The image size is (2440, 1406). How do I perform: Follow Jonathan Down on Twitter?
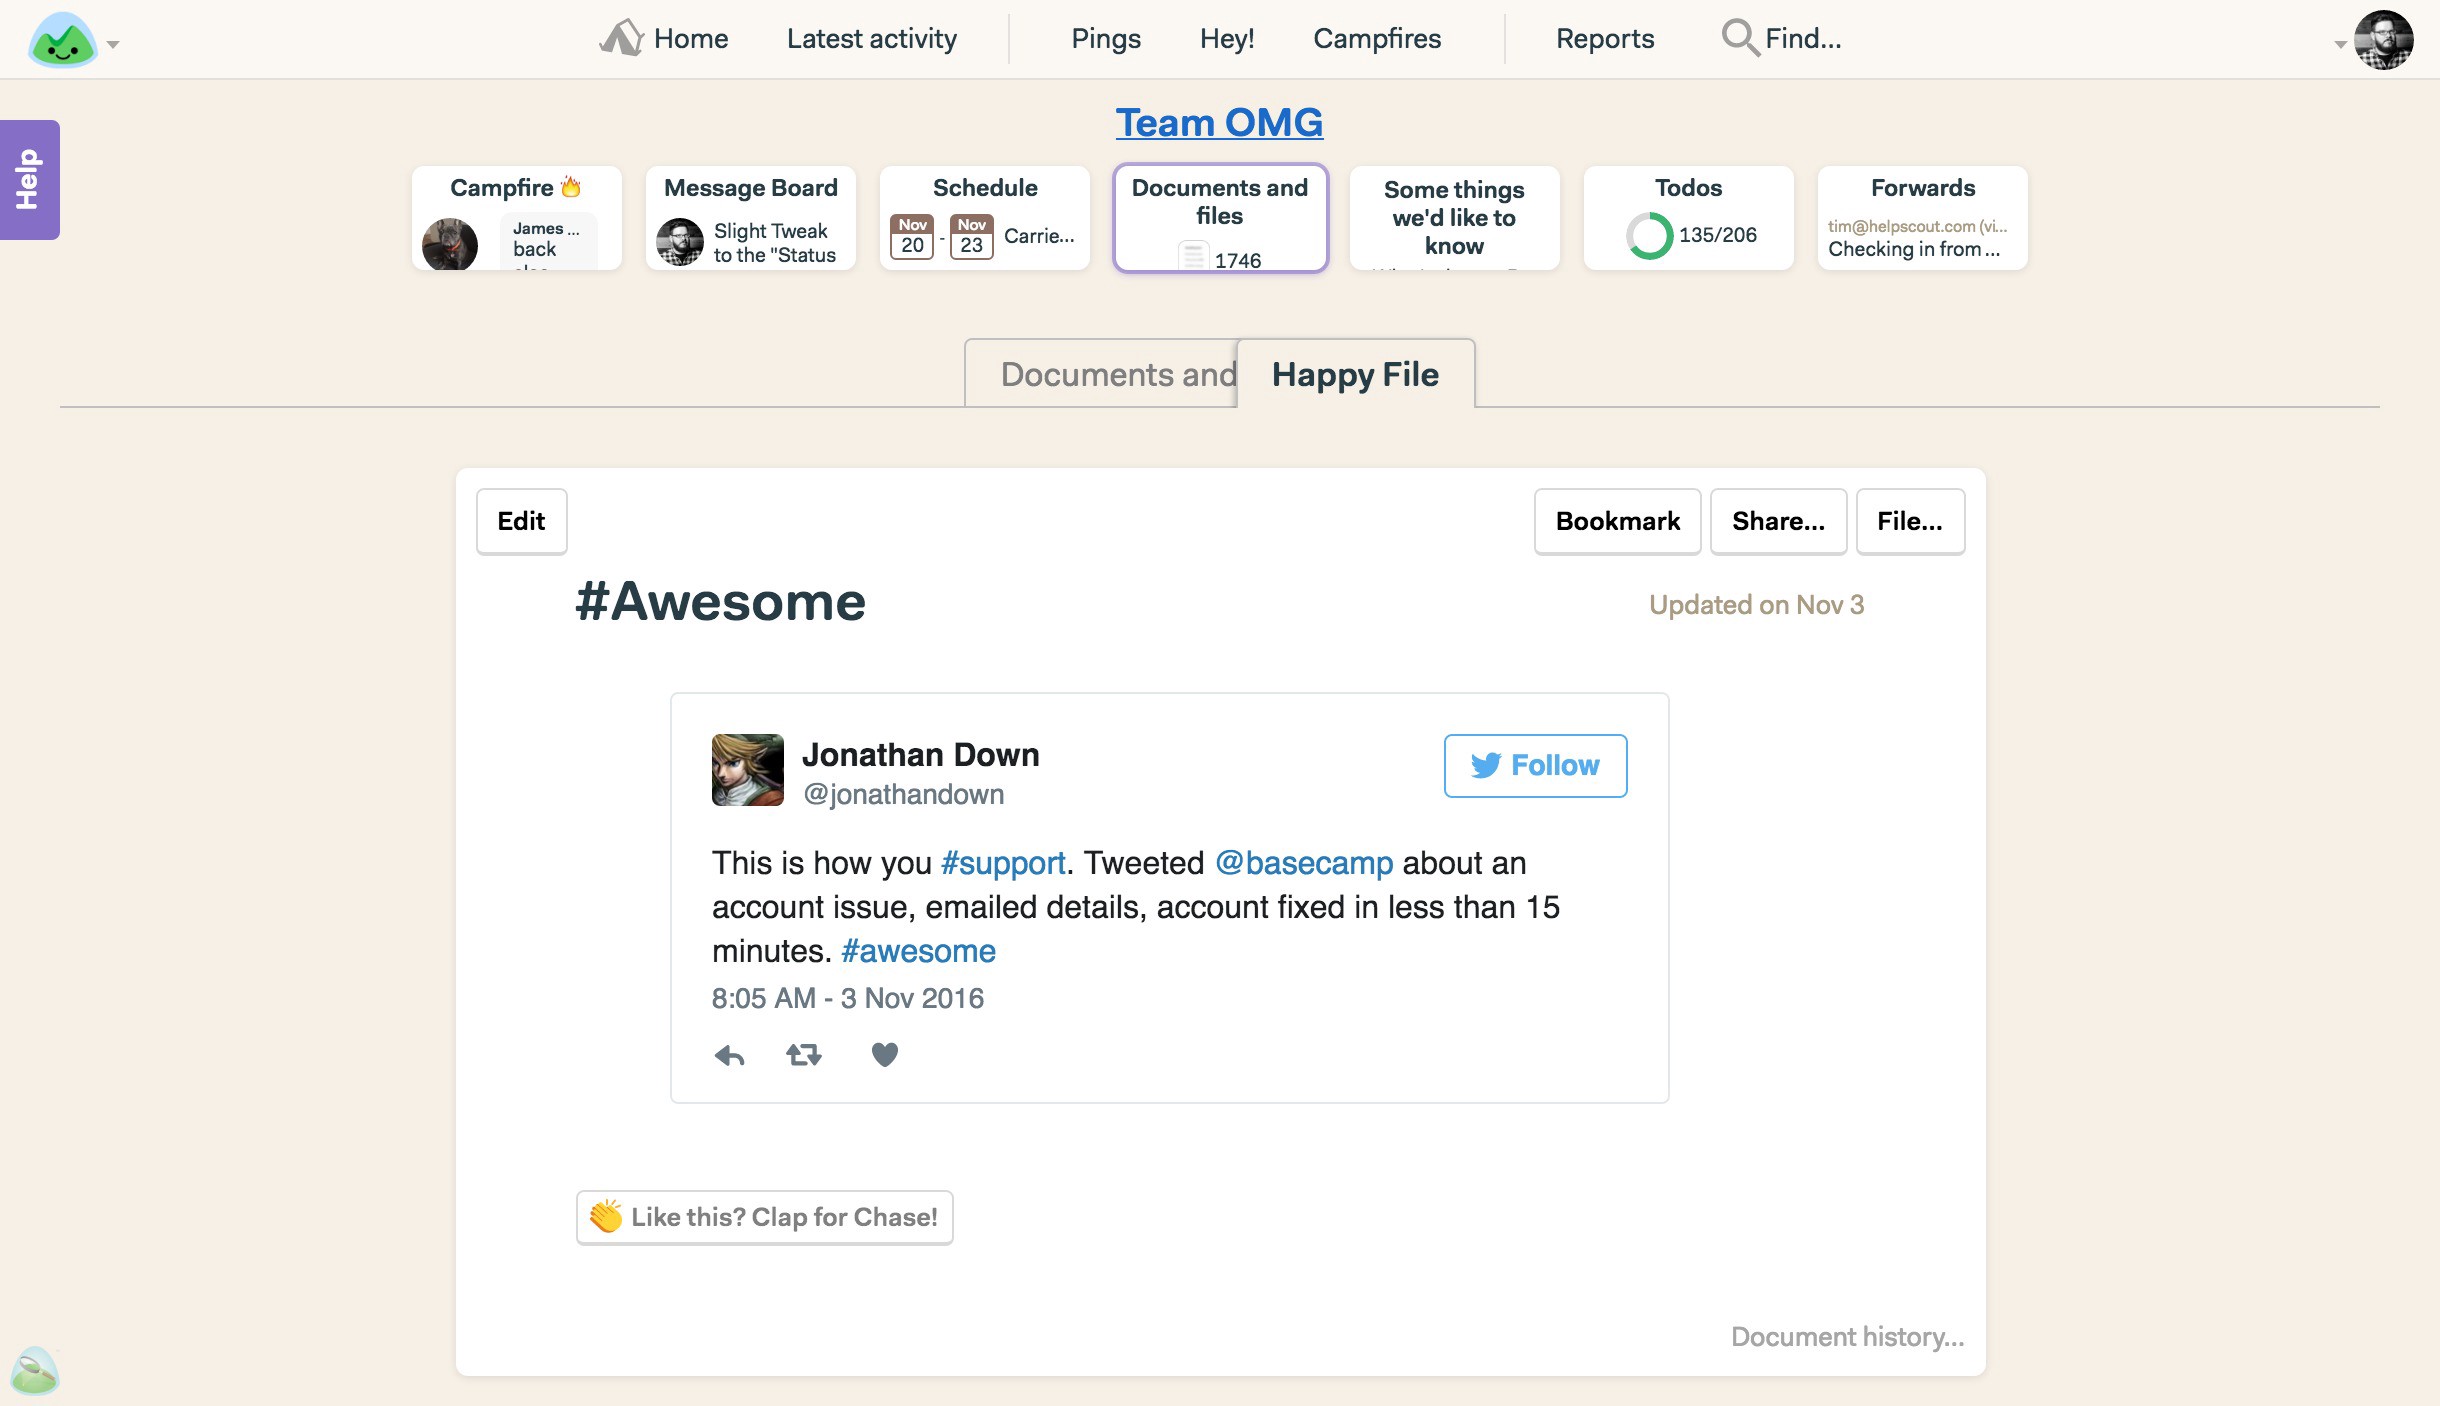coord(1535,765)
